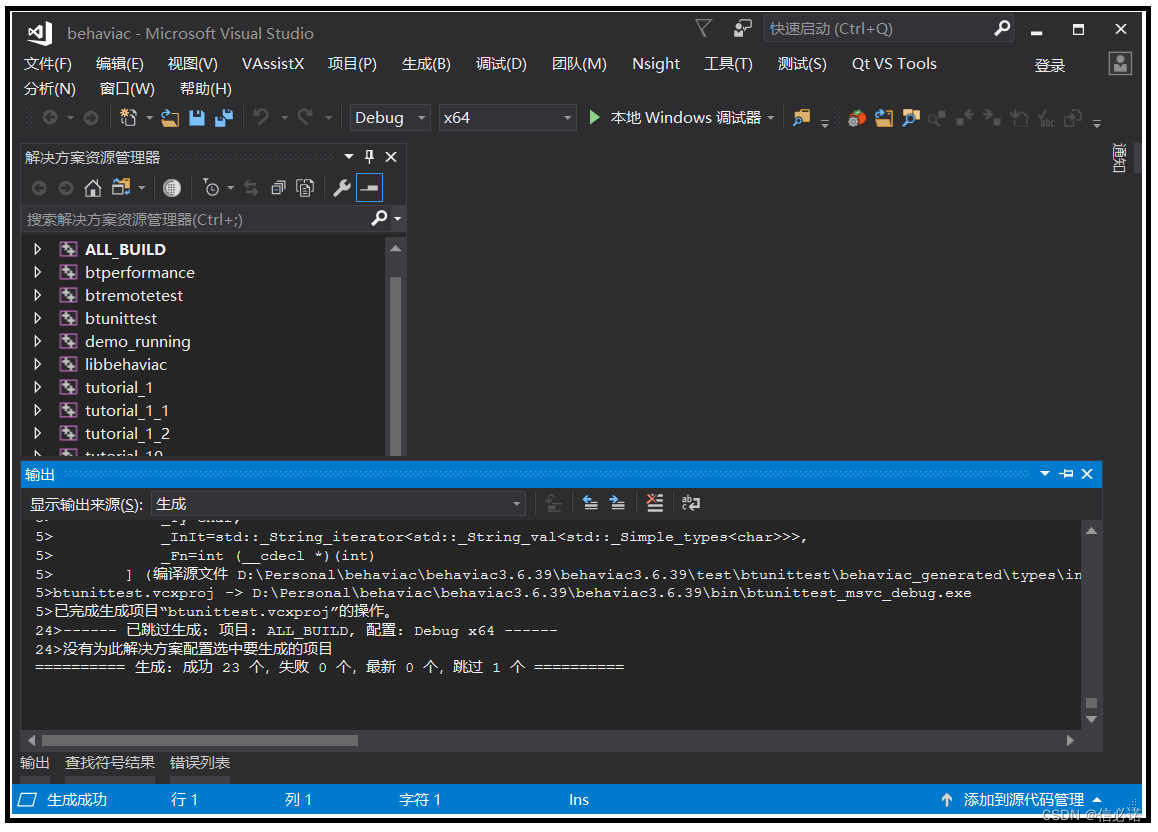1158x832 pixels.
Task: Click the Solution Explorer search field
Action: click(196, 219)
